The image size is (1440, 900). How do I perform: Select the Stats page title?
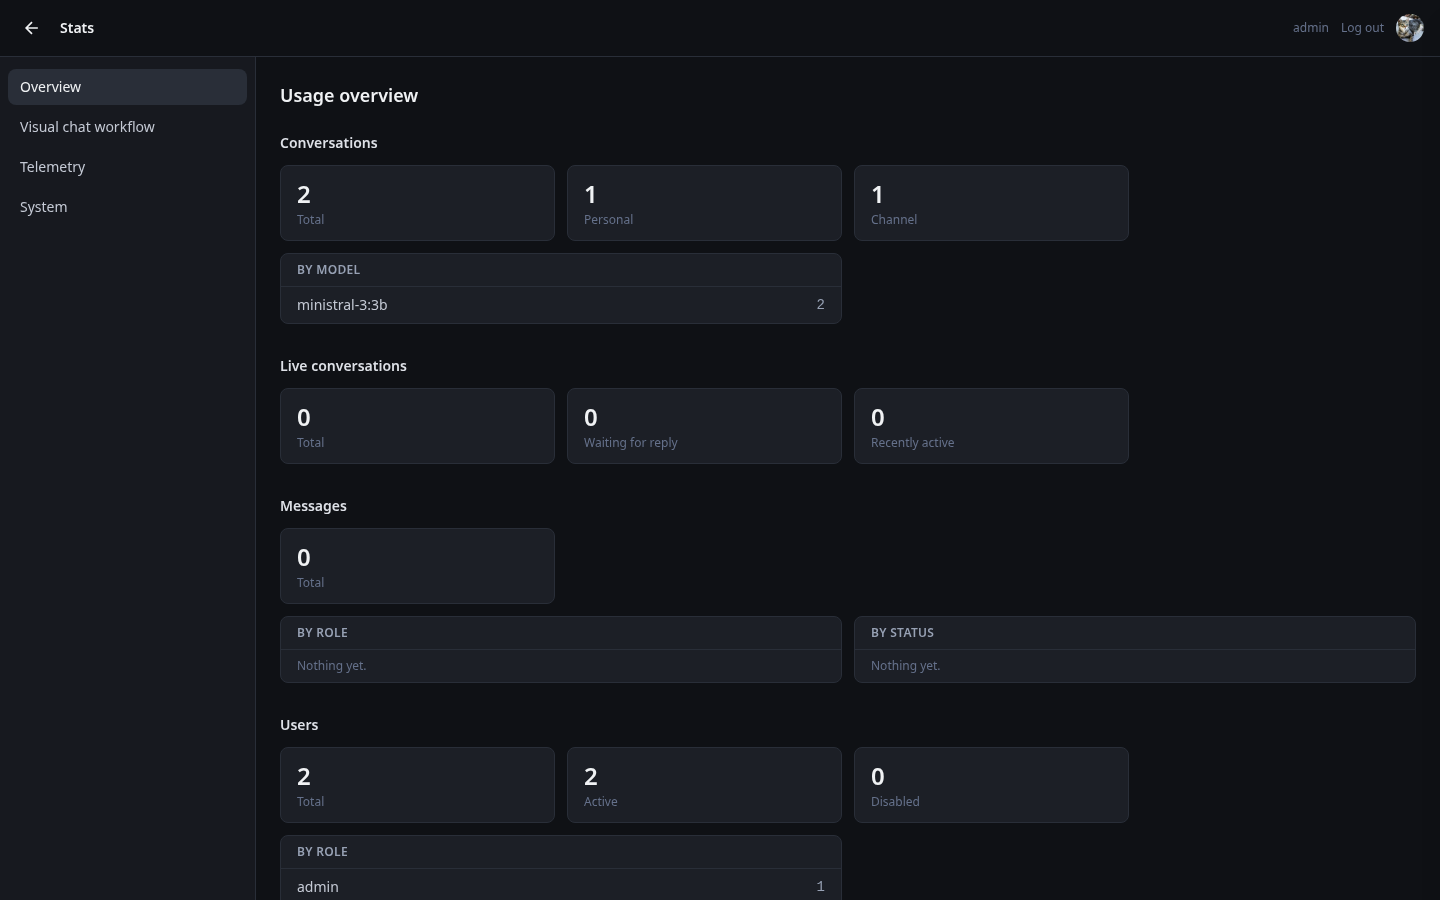pyautogui.click(x=77, y=28)
